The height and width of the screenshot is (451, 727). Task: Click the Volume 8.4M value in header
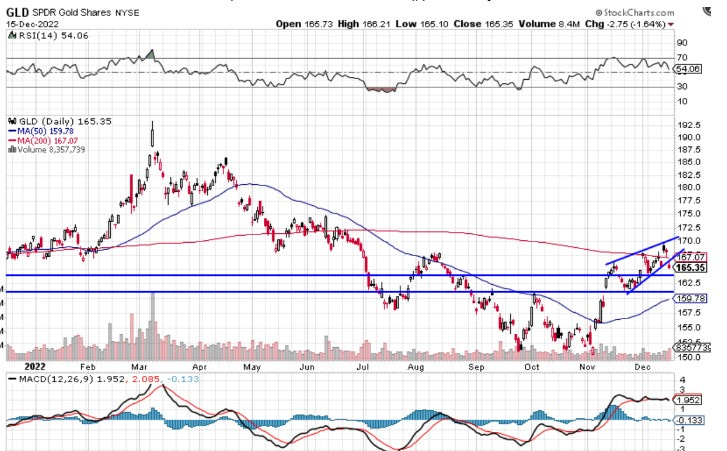tap(570, 24)
